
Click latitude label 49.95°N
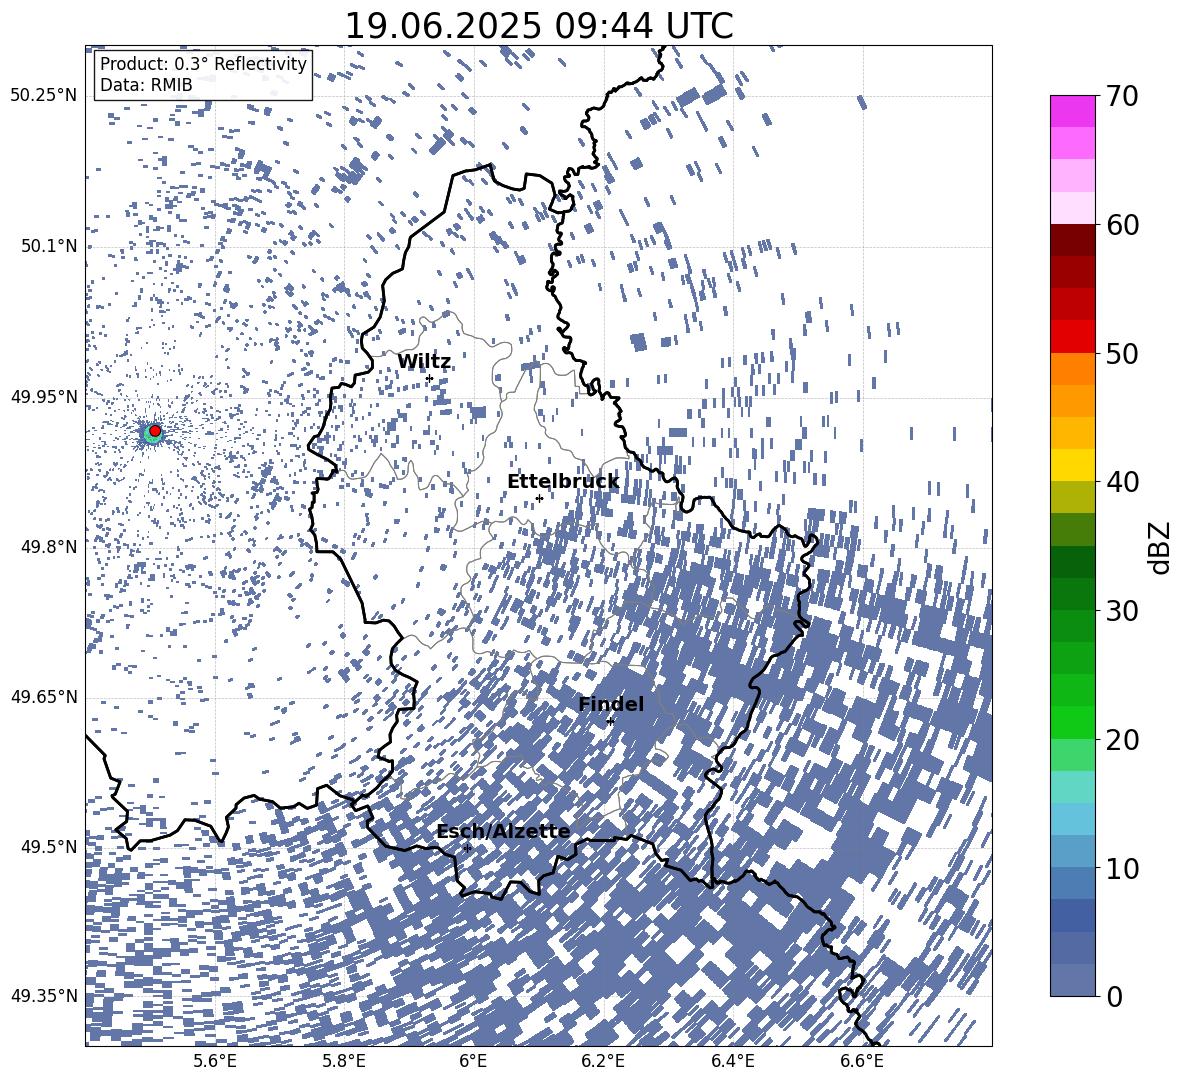click(44, 396)
